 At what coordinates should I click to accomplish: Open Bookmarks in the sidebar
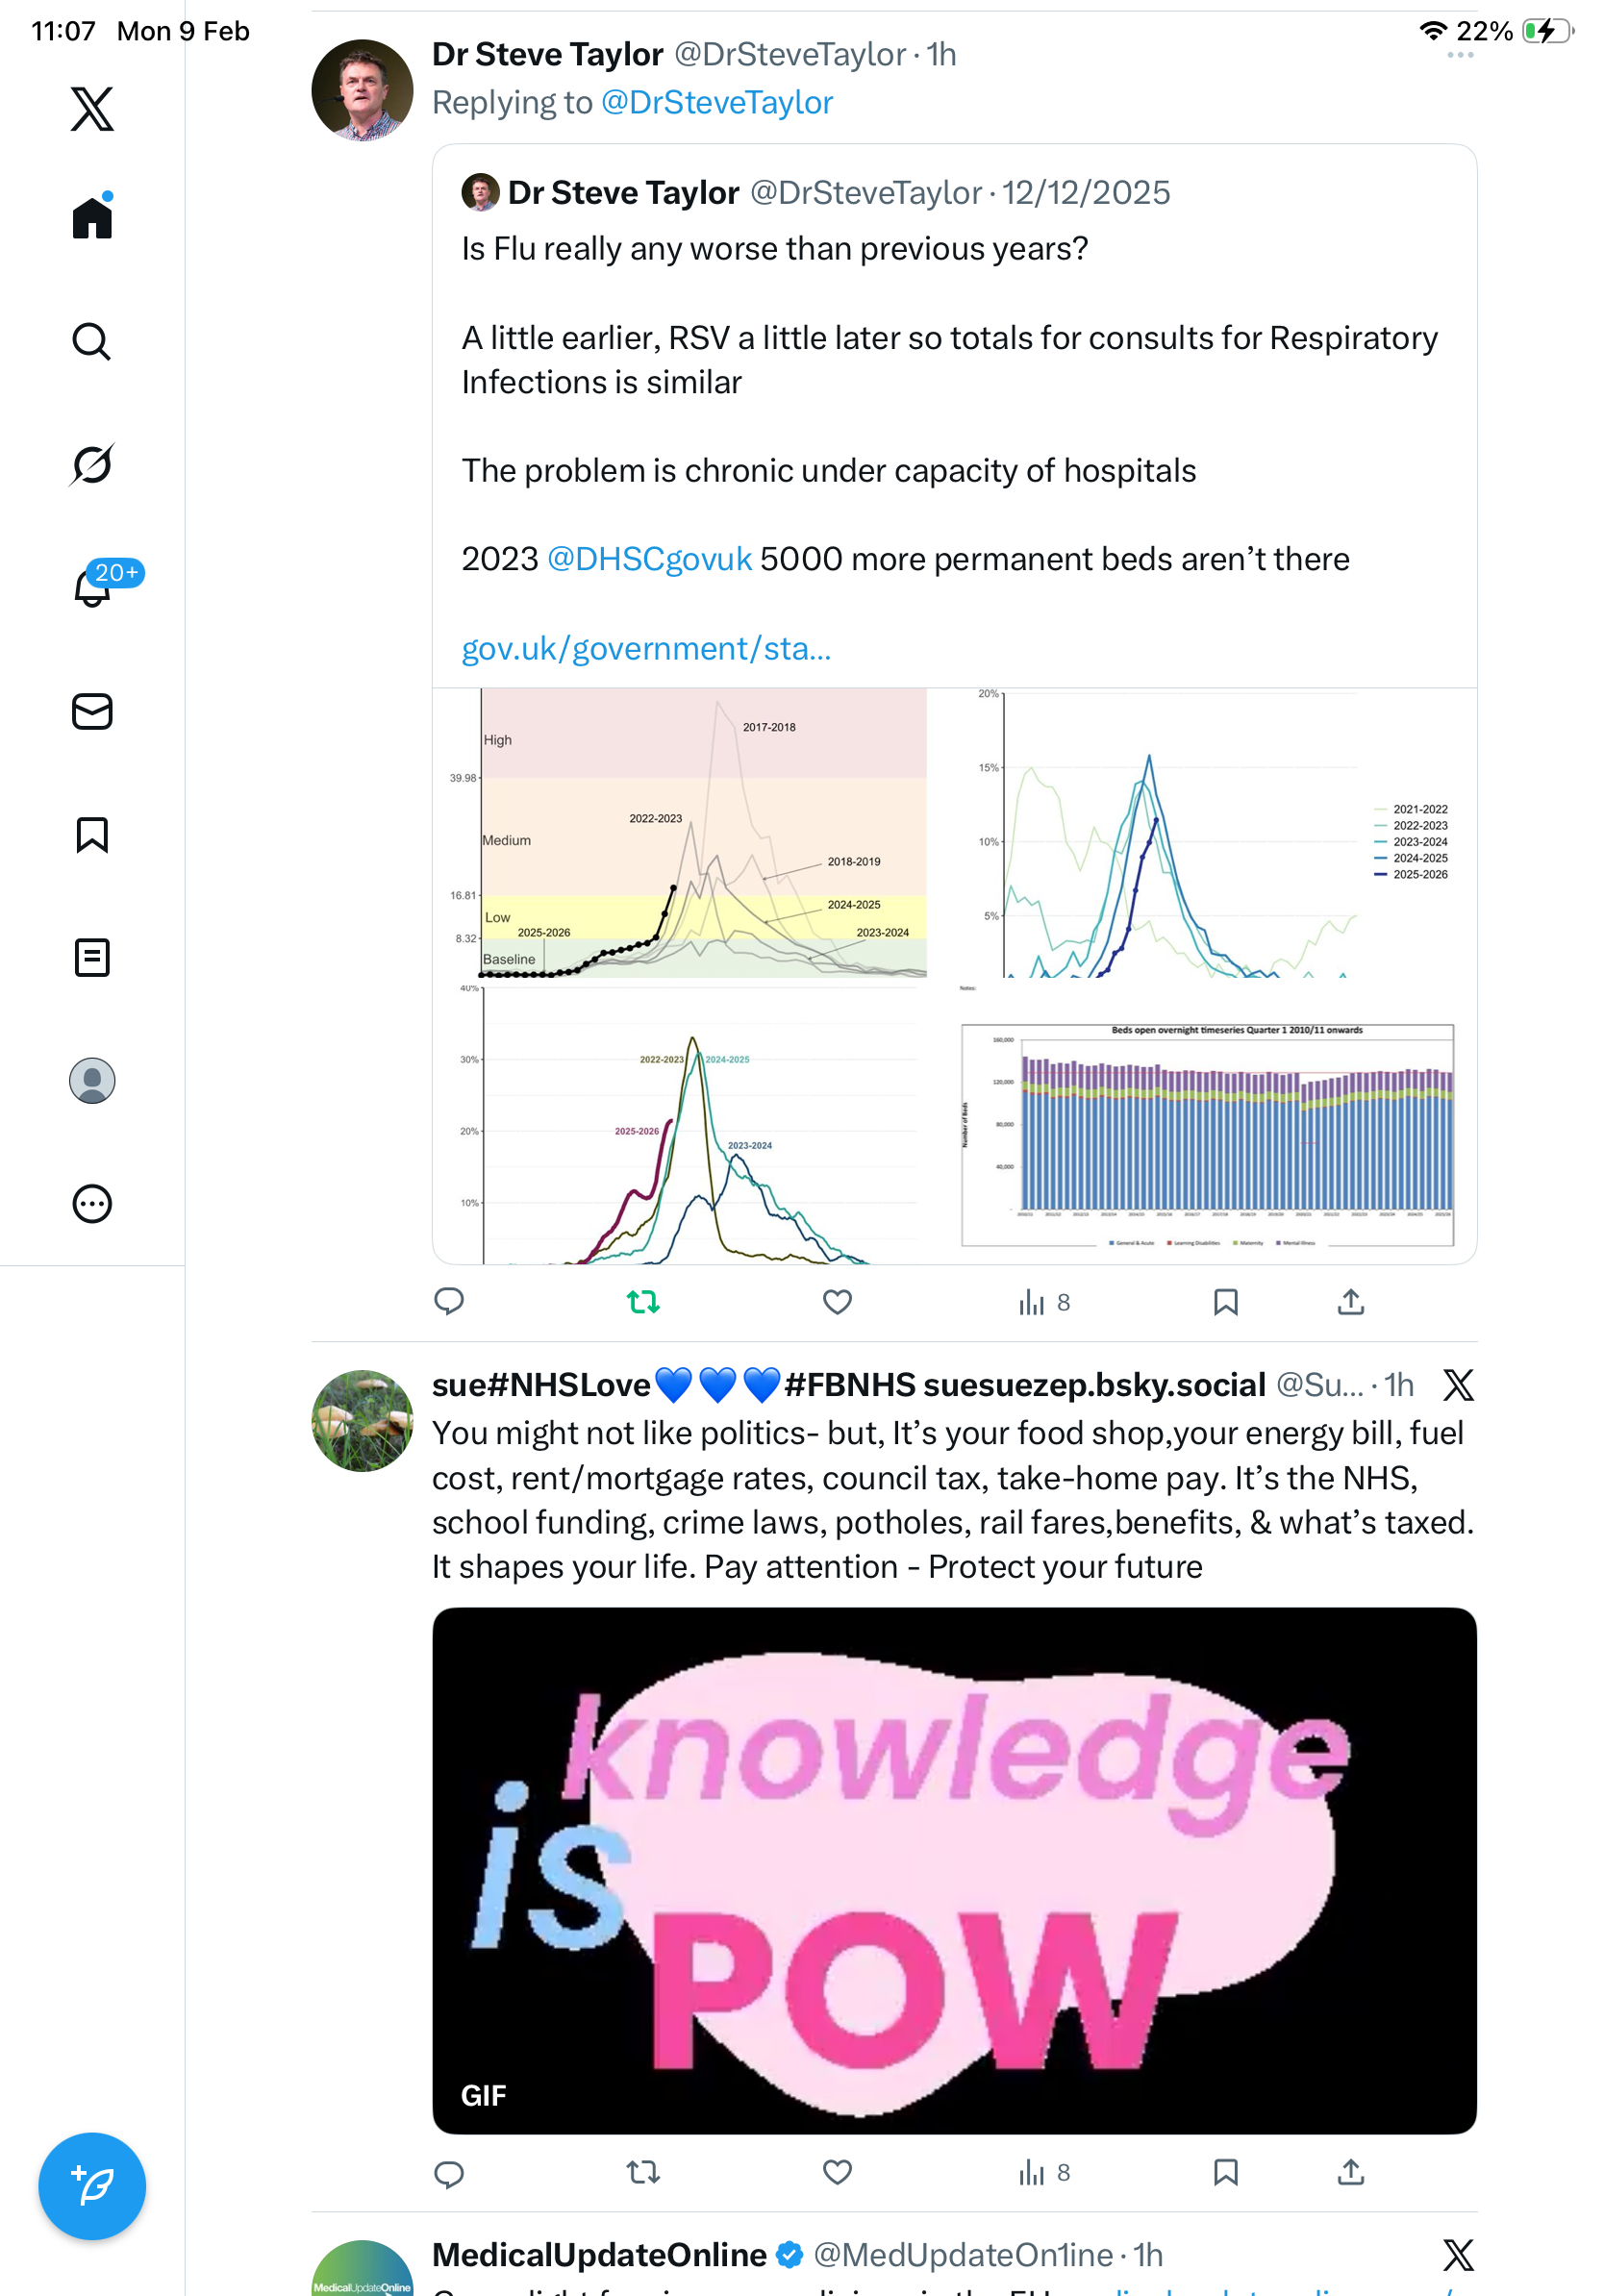[x=92, y=834]
